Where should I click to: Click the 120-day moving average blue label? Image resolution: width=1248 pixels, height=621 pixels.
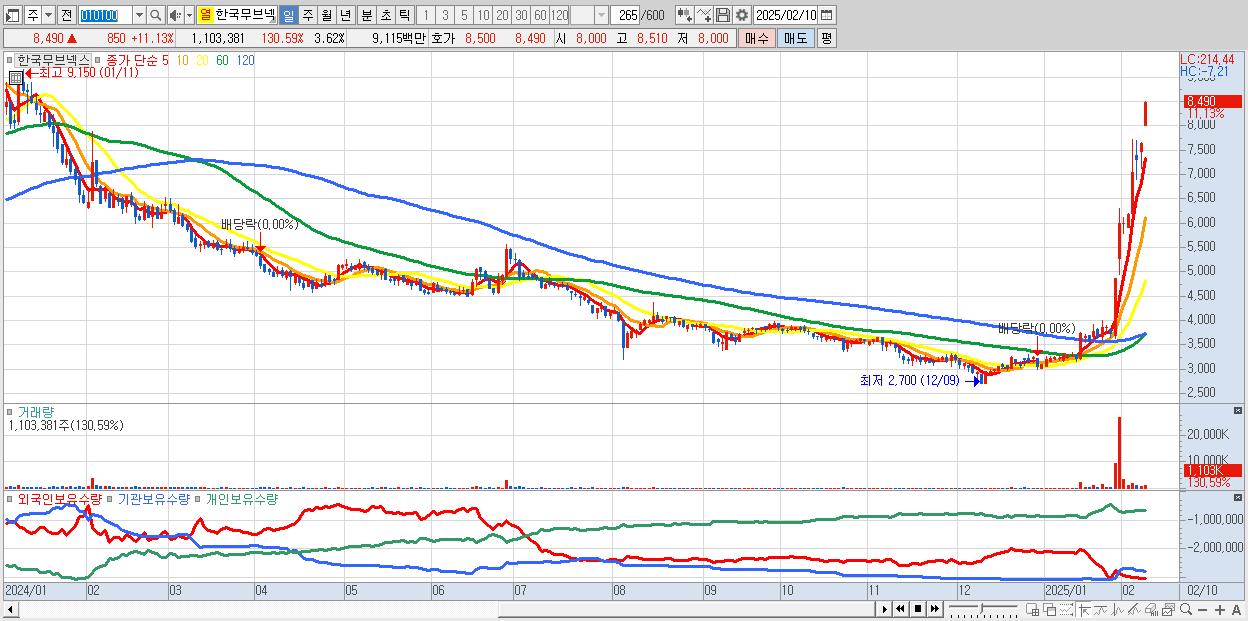point(245,60)
